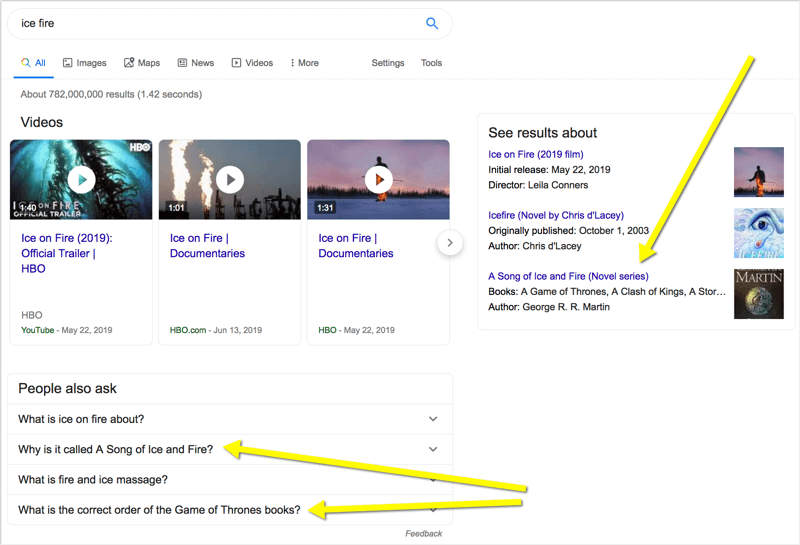Play the 1:01 flames documentary video
800x545 pixels.
pos(230,180)
